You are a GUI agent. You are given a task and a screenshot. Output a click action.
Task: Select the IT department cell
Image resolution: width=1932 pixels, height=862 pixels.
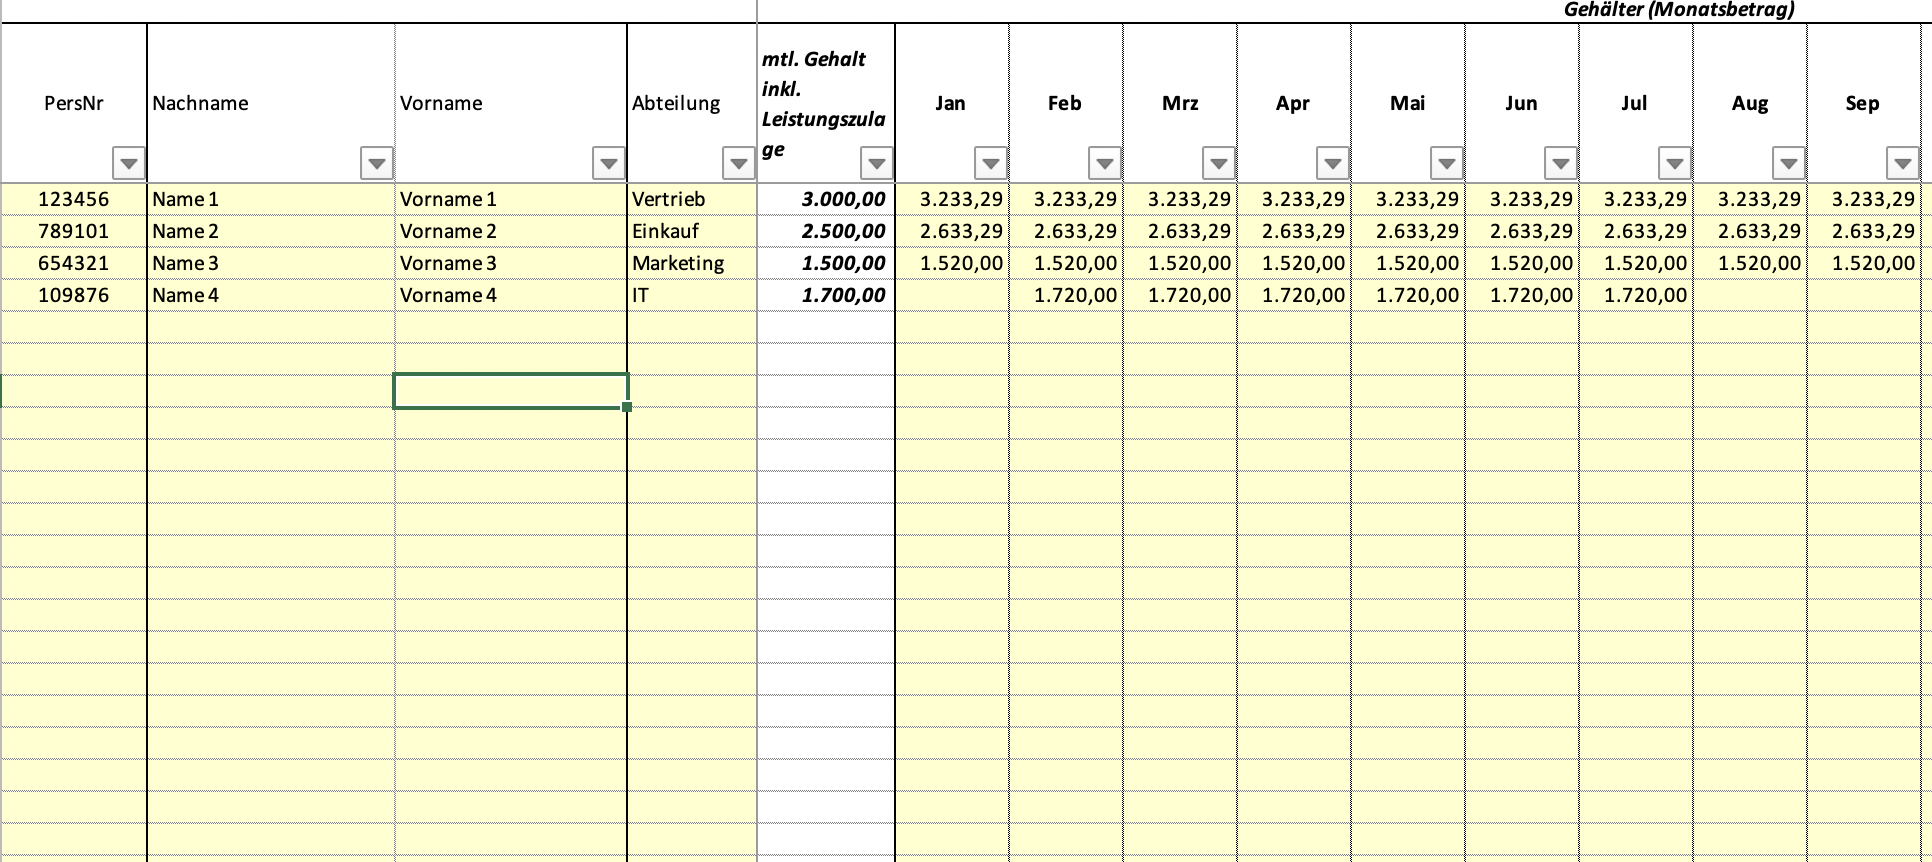point(692,295)
